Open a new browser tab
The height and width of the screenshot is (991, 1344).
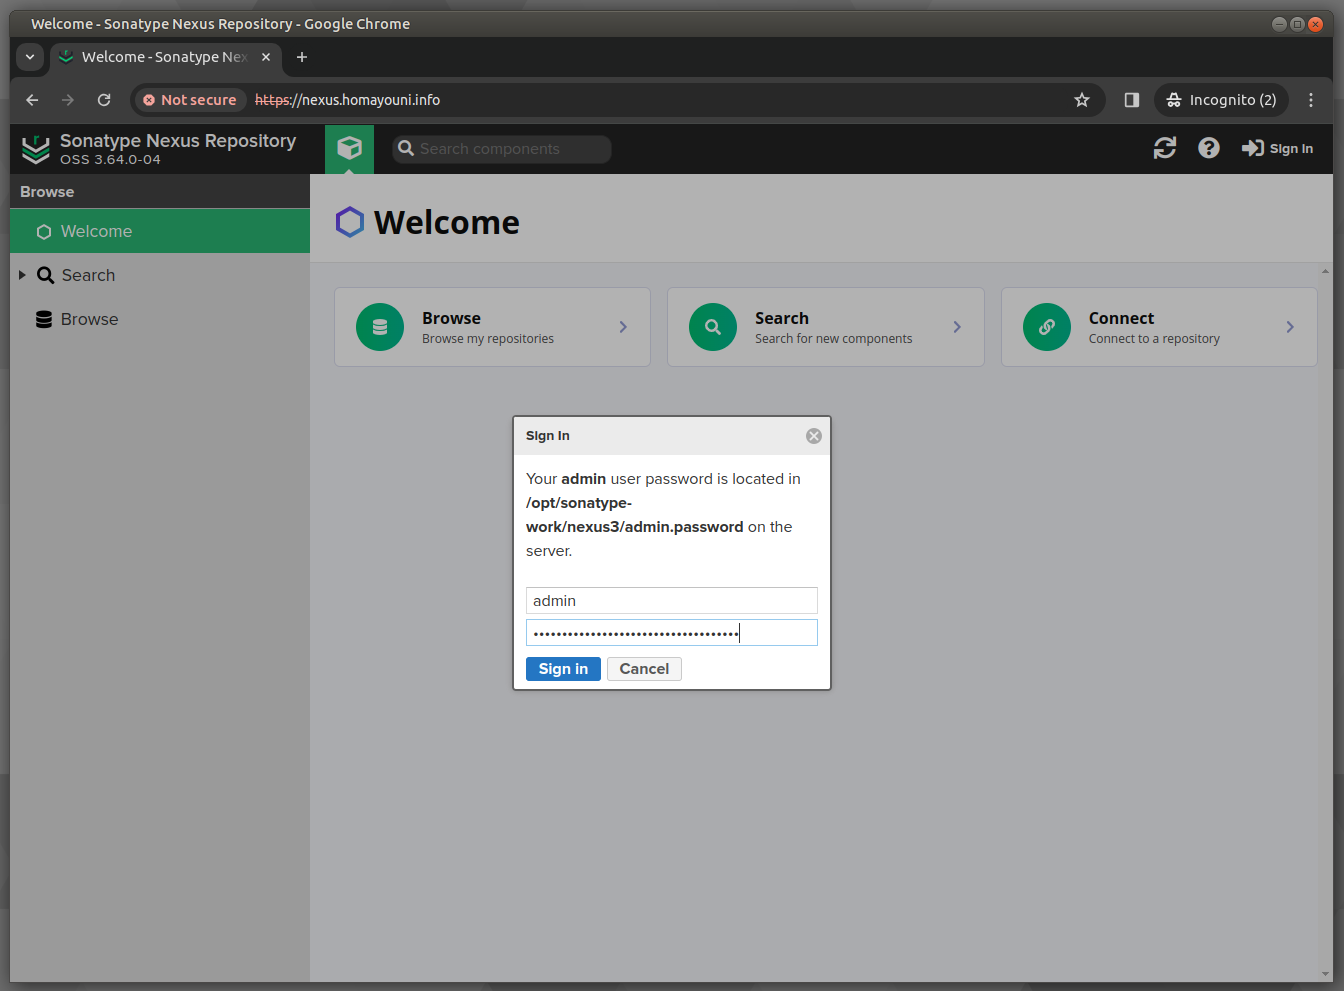[x=302, y=57]
